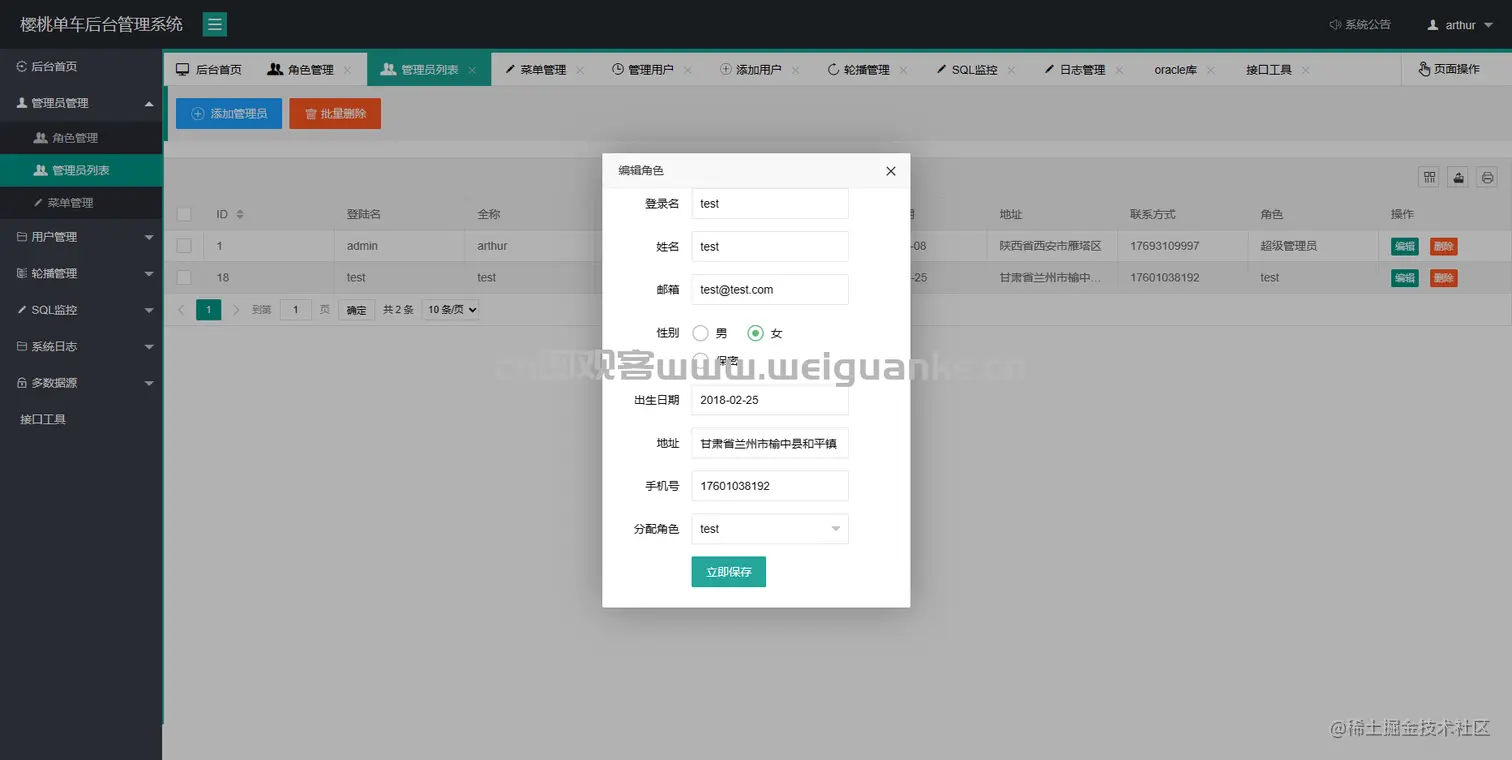Image resolution: width=1512 pixels, height=760 pixels.
Task: Select the 女 gender radio button
Action: coord(756,333)
